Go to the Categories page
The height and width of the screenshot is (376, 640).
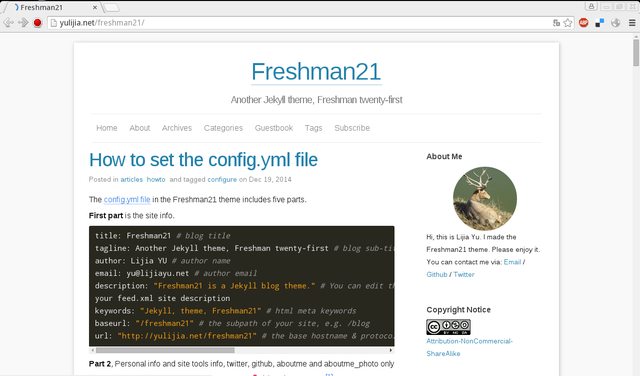(x=223, y=128)
